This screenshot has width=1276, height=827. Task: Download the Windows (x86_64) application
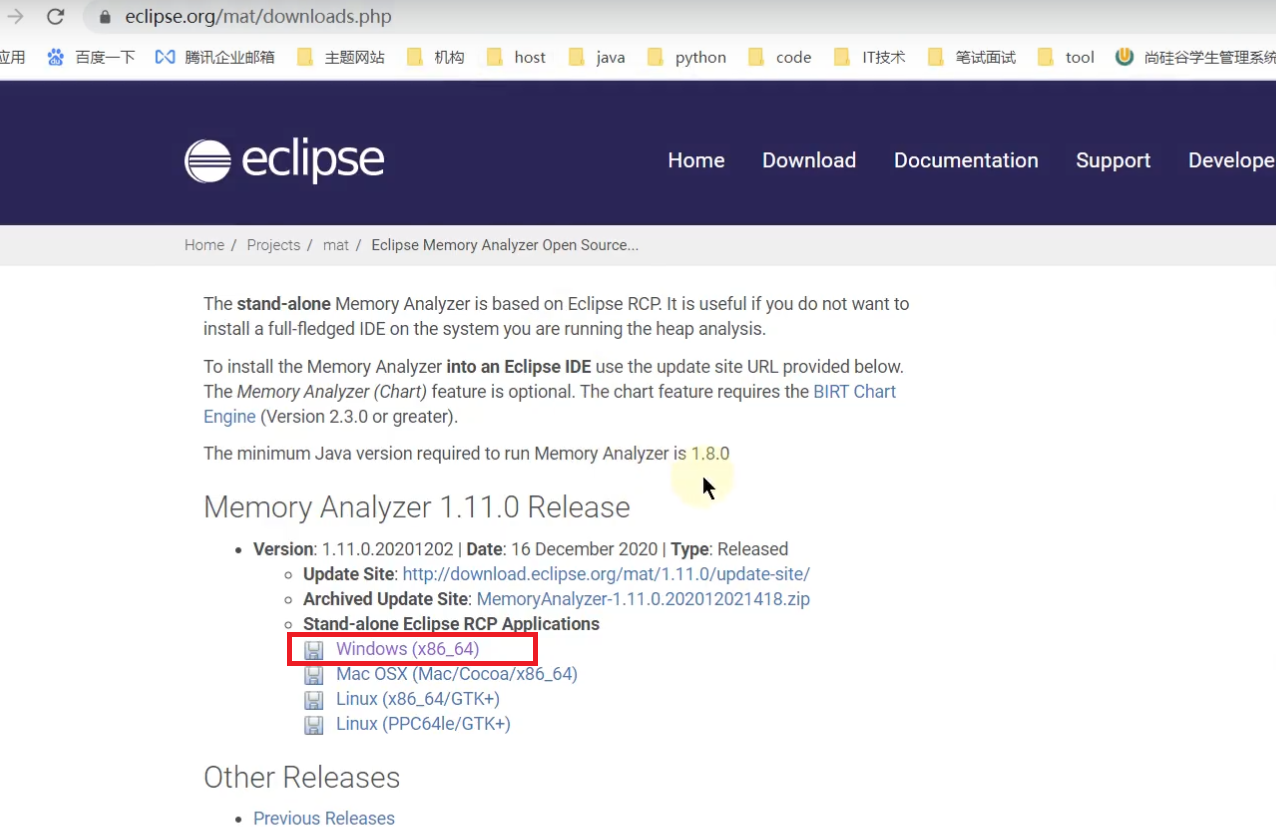[x=407, y=649]
